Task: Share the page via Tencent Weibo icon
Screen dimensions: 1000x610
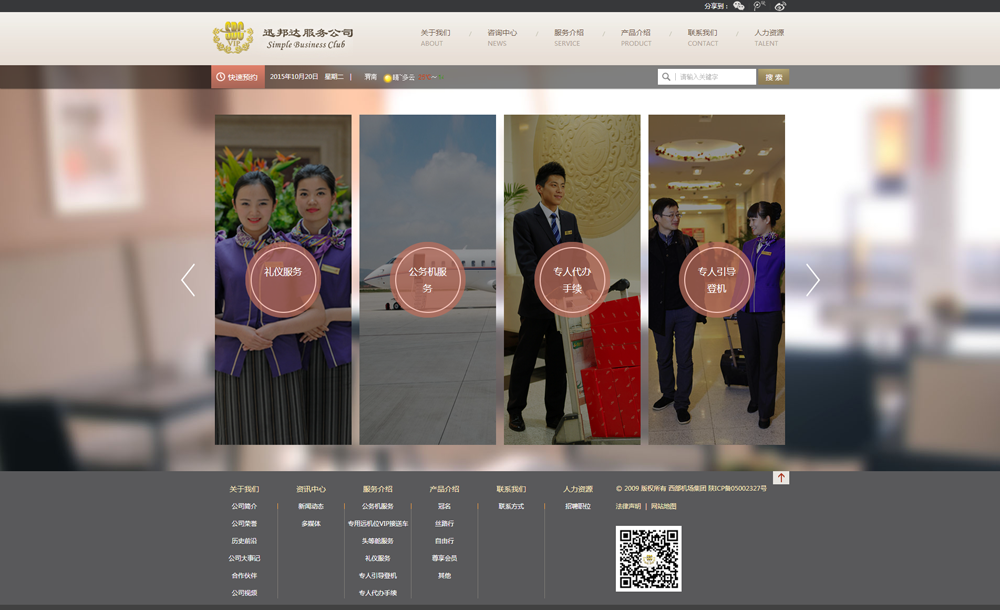Action: coord(759,6)
